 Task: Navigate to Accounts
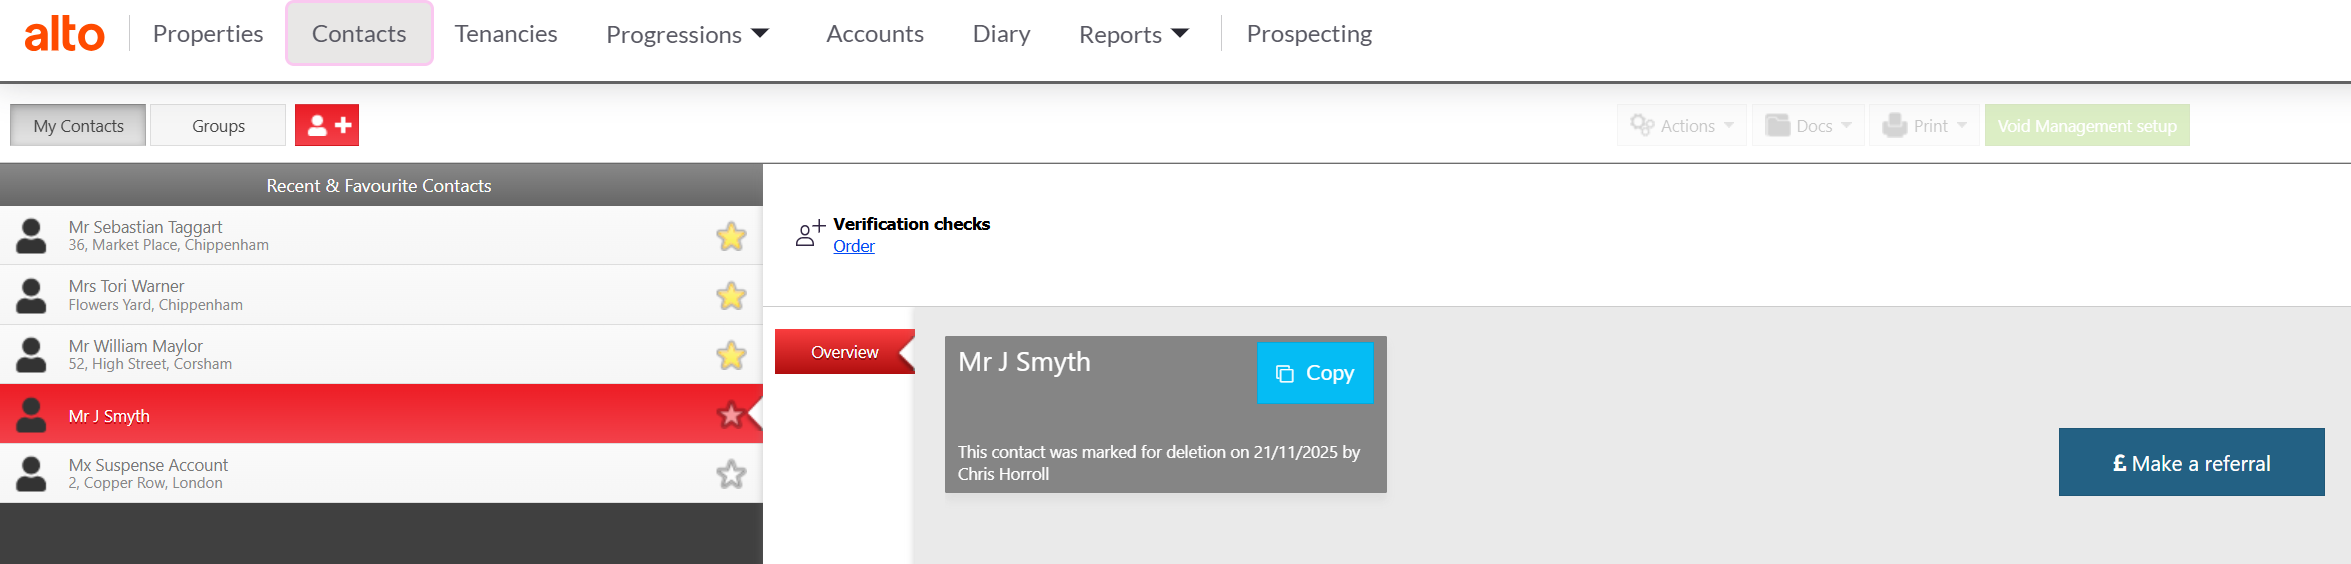875,34
